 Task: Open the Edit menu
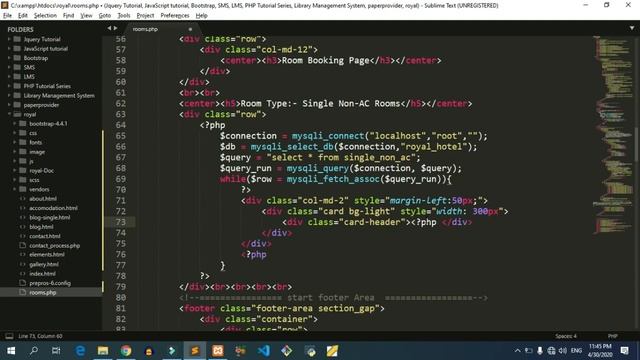click(x=23, y=16)
